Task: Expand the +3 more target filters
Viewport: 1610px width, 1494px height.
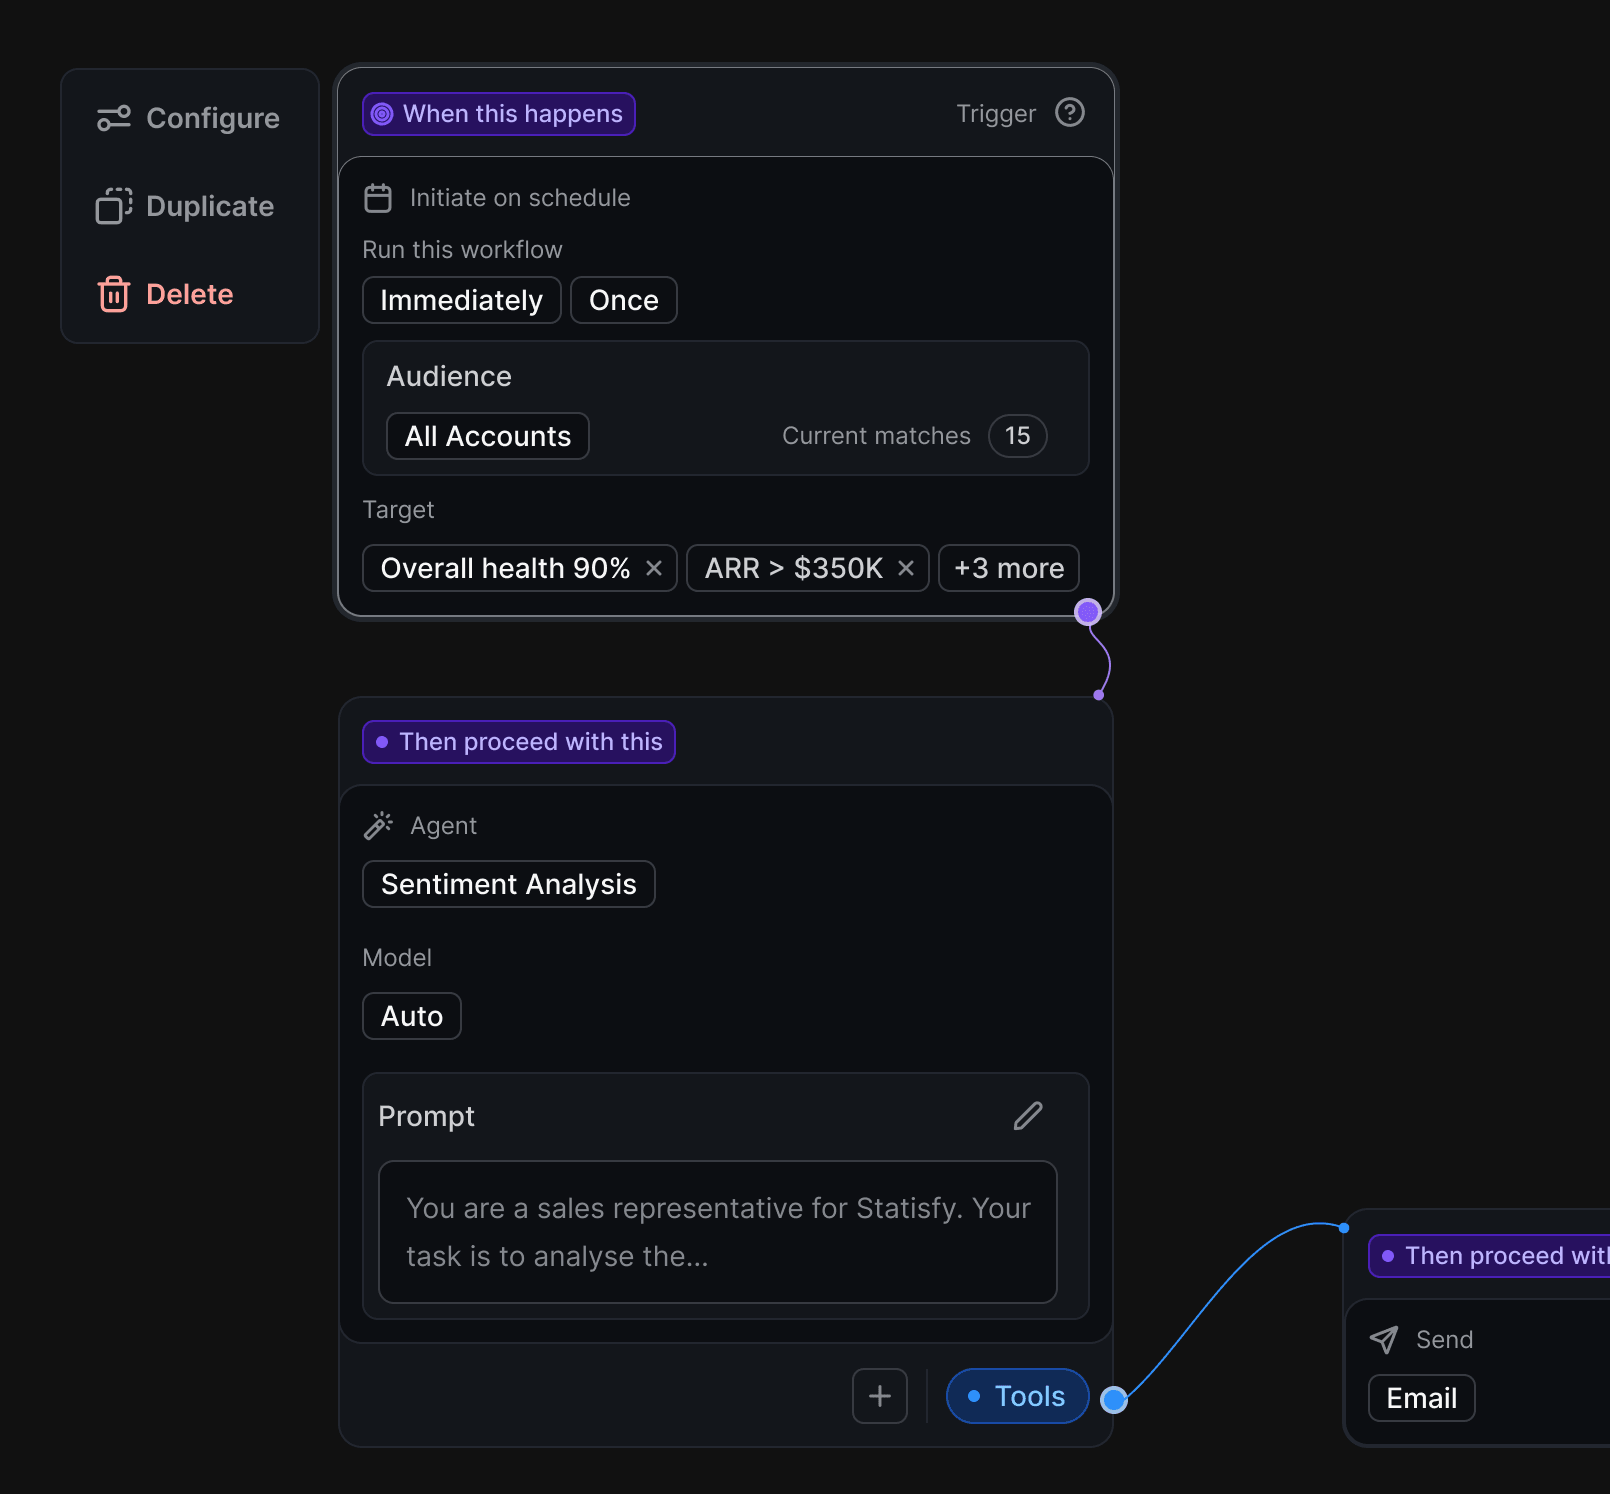Action: tap(1009, 568)
